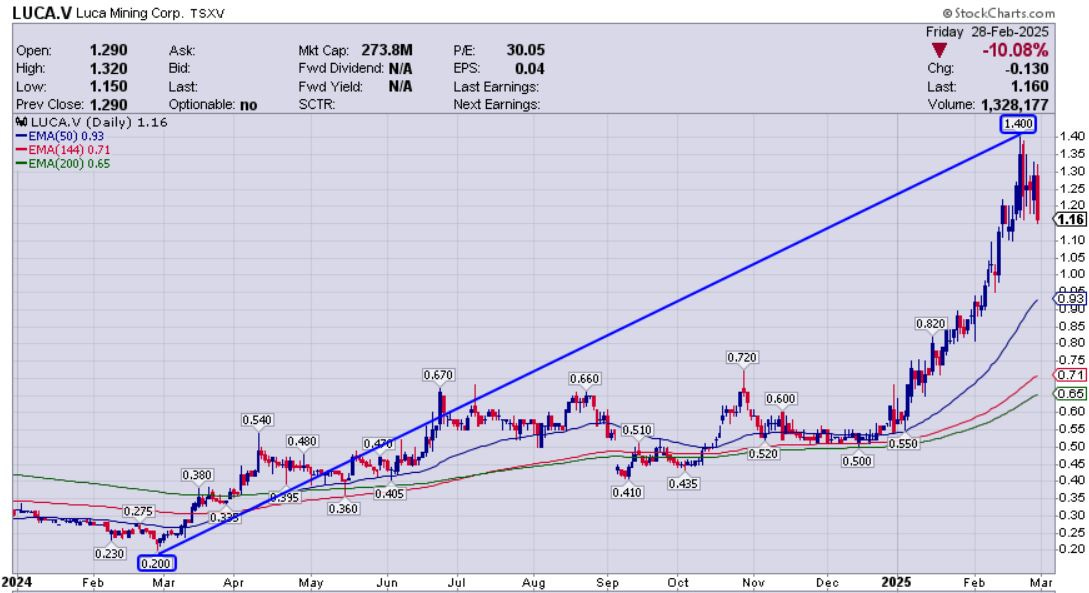
Task: Click the Apr label on the time axis
Action: 233,583
